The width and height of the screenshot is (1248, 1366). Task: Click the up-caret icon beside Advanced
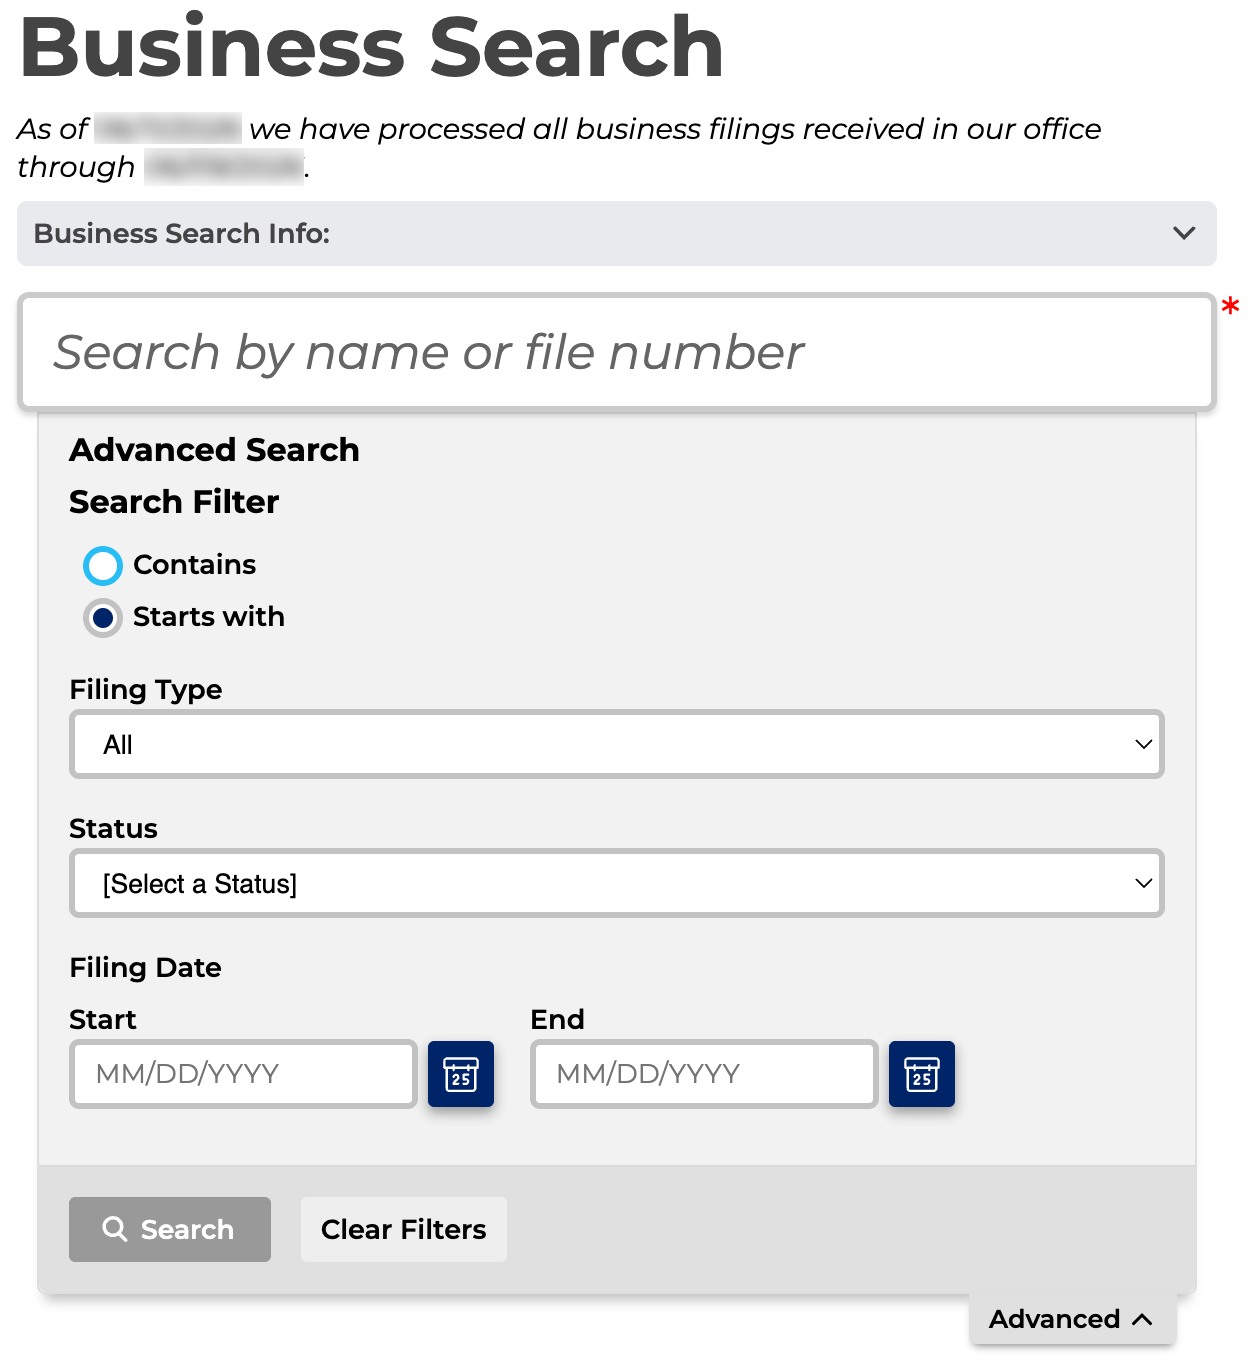pyautogui.click(x=1142, y=1319)
